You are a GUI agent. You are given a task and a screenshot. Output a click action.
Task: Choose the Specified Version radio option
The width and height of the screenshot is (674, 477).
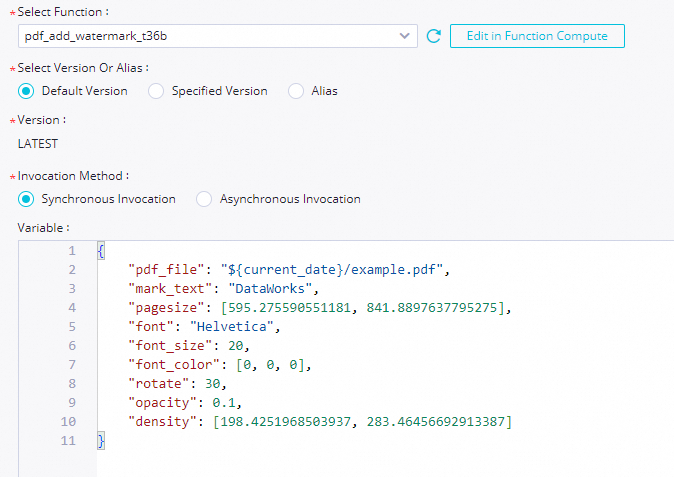156,91
